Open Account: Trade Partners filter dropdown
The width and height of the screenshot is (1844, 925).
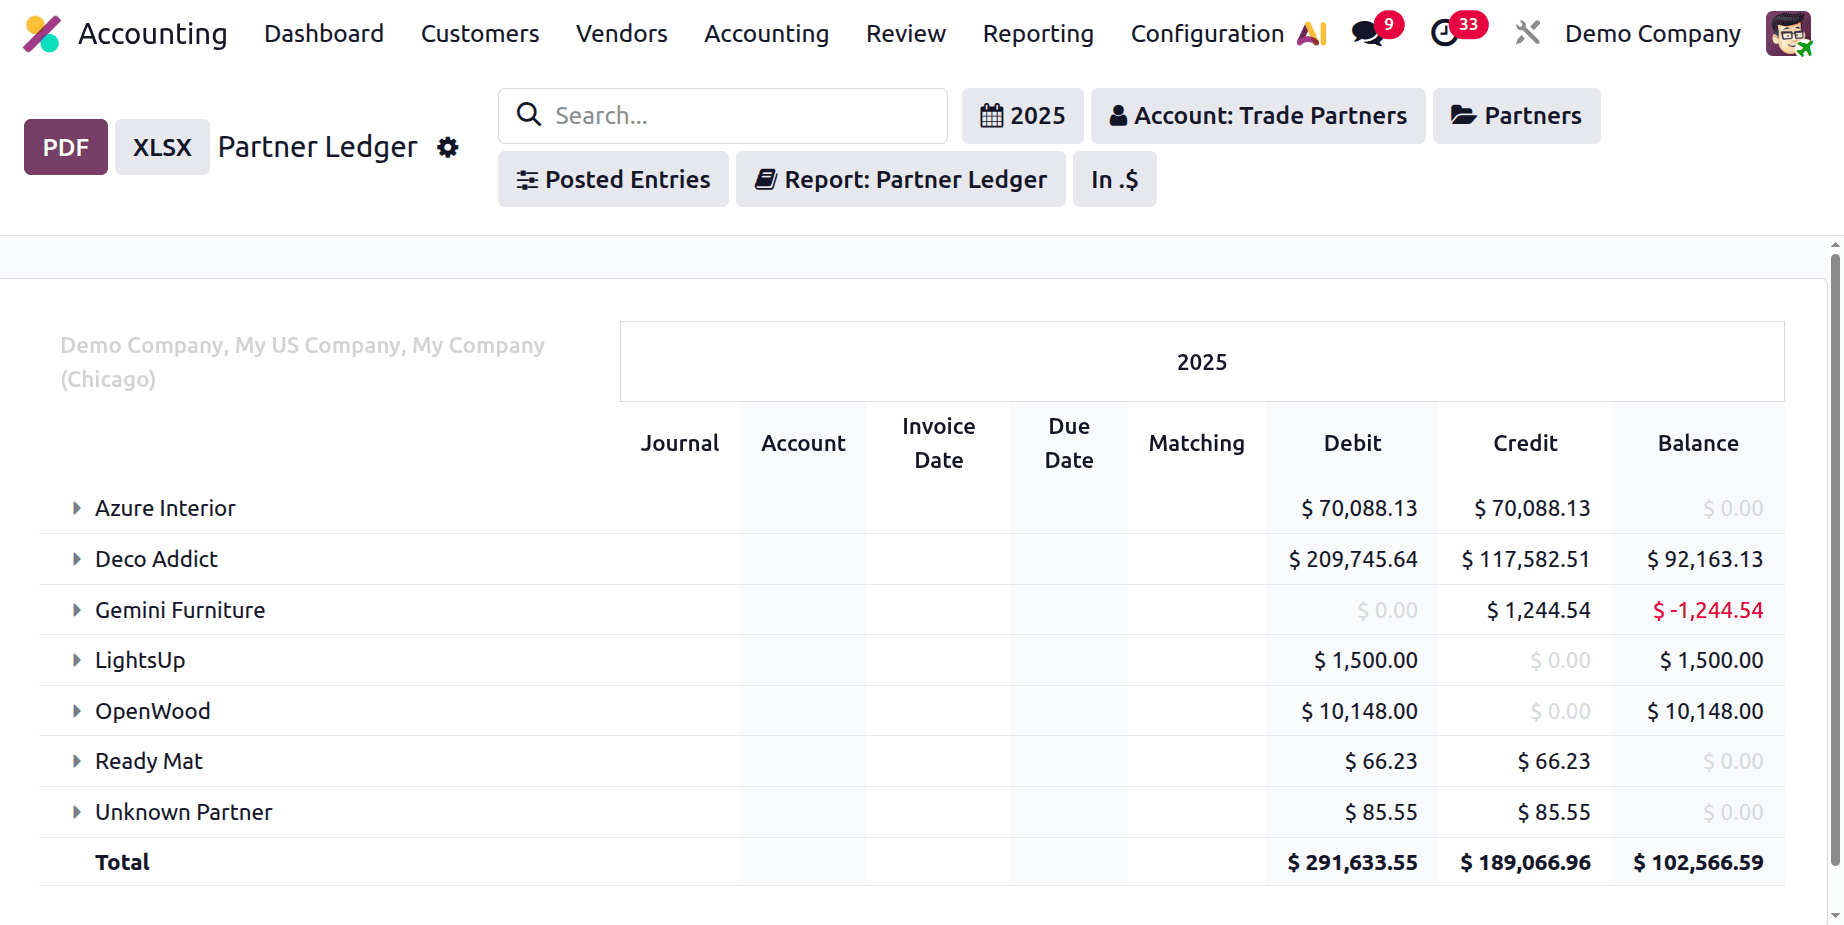(x=1258, y=116)
